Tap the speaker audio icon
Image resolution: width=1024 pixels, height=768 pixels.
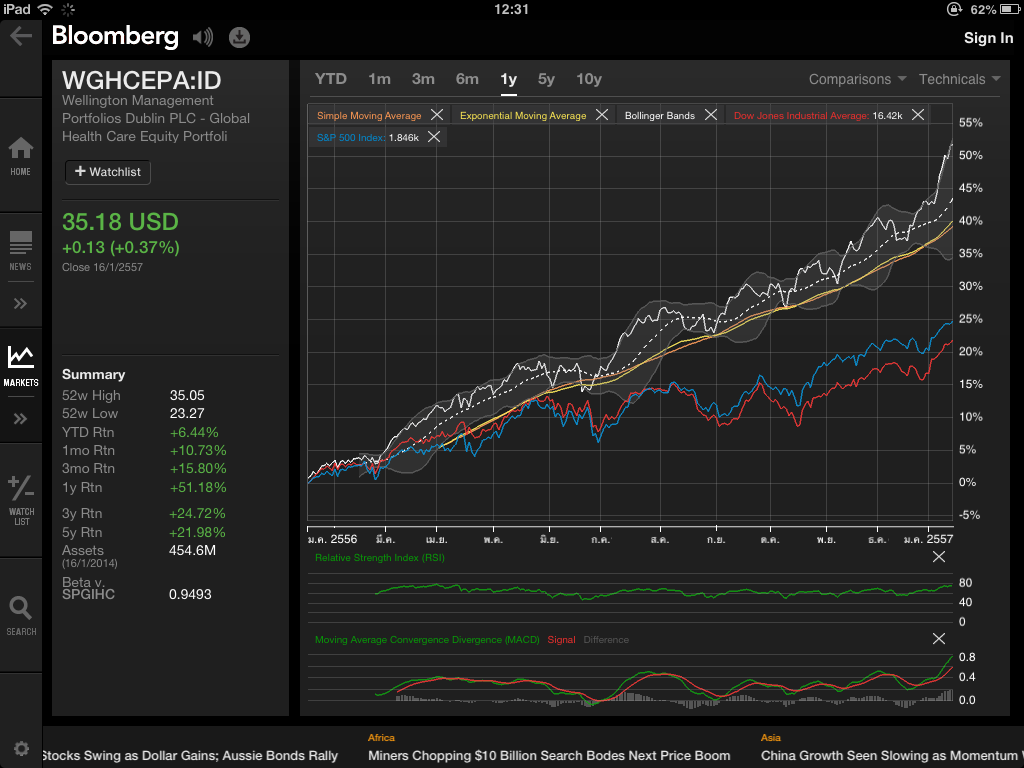pos(203,37)
